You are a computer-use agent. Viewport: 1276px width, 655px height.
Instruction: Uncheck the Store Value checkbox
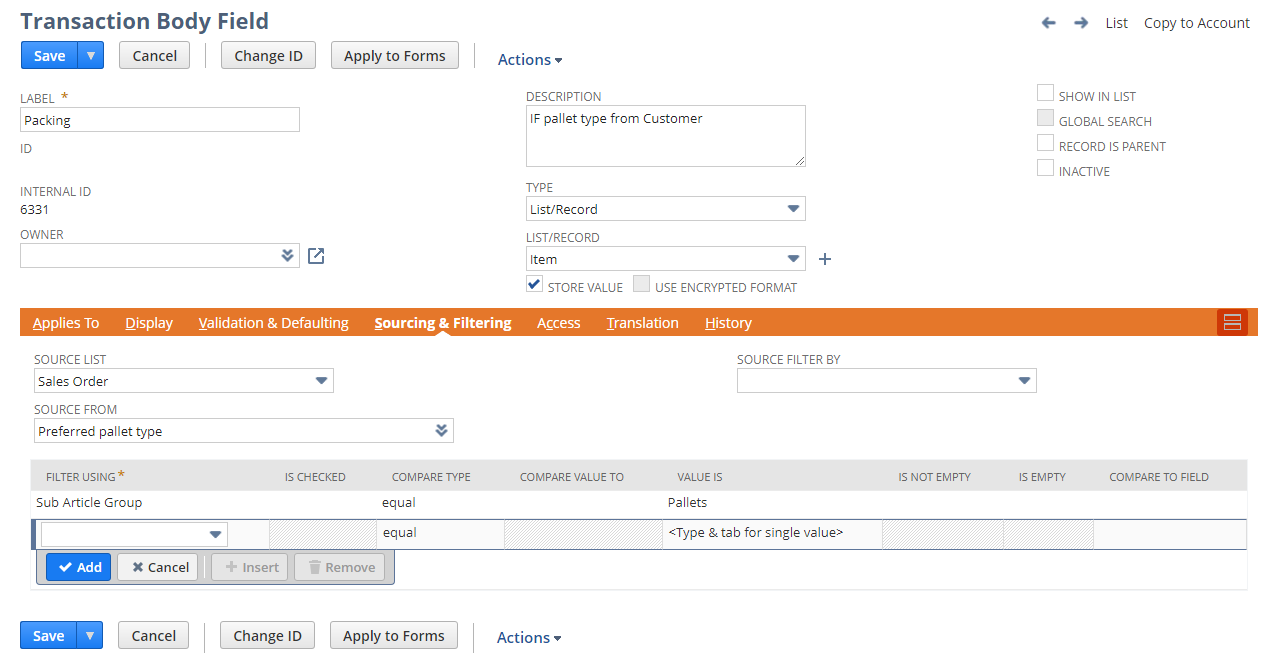point(534,283)
